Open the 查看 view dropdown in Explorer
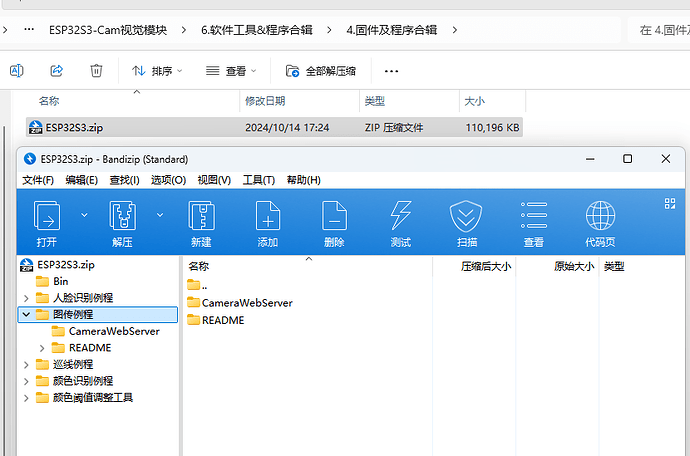 [231, 71]
